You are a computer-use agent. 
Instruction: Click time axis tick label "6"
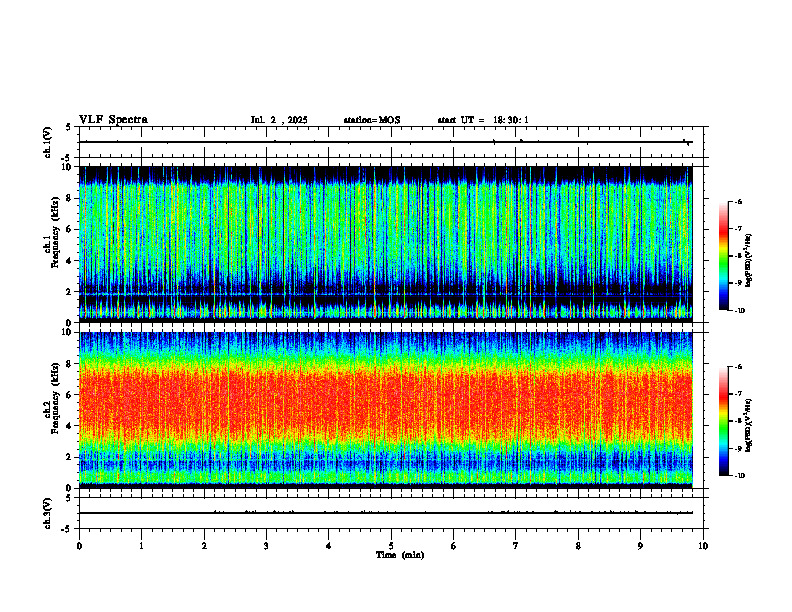(x=454, y=546)
